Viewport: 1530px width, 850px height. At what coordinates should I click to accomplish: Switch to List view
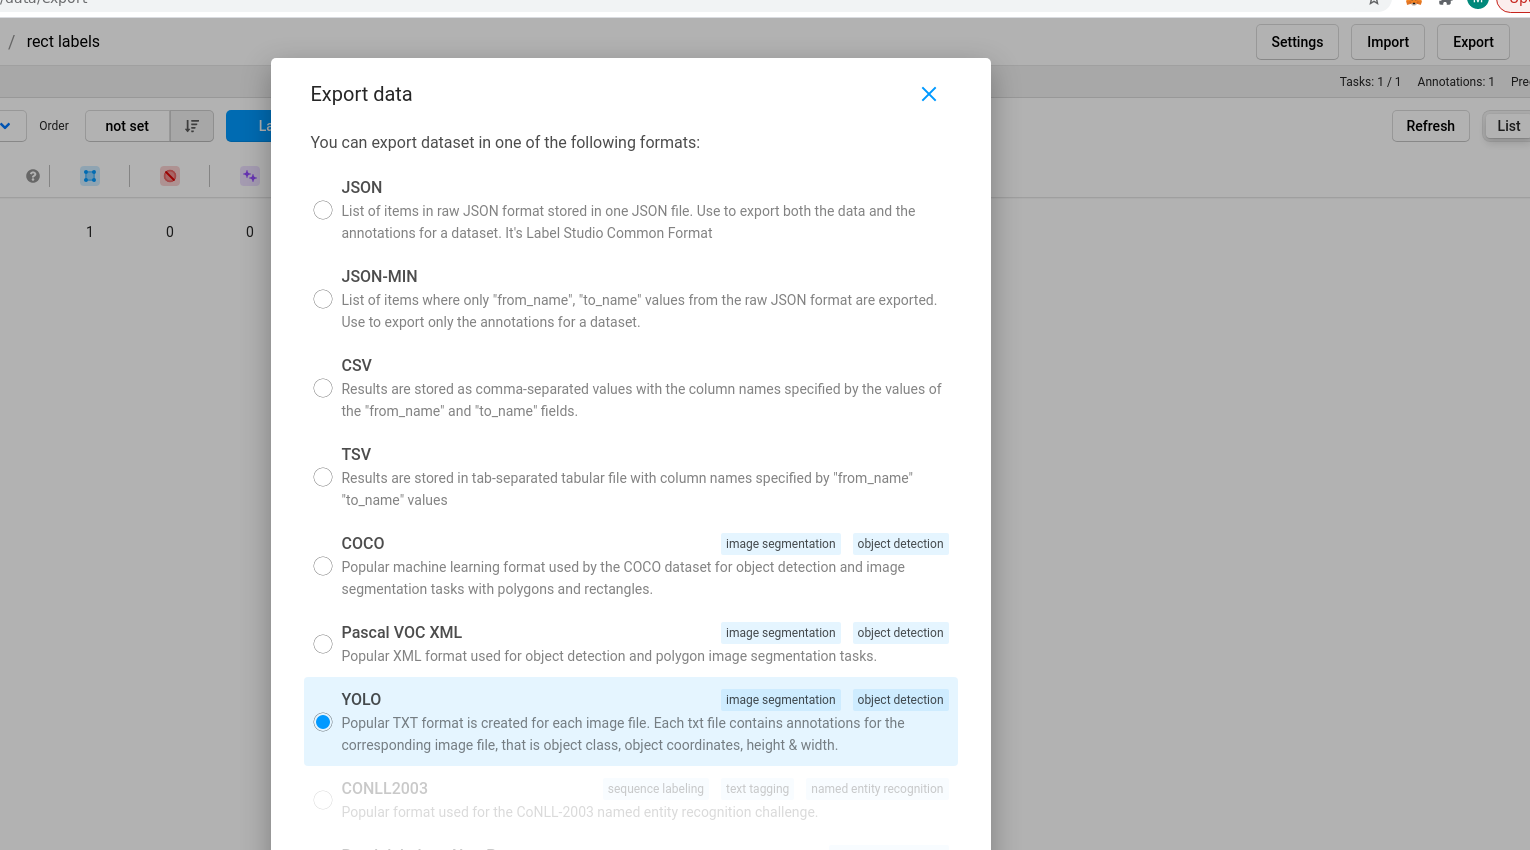click(1508, 126)
